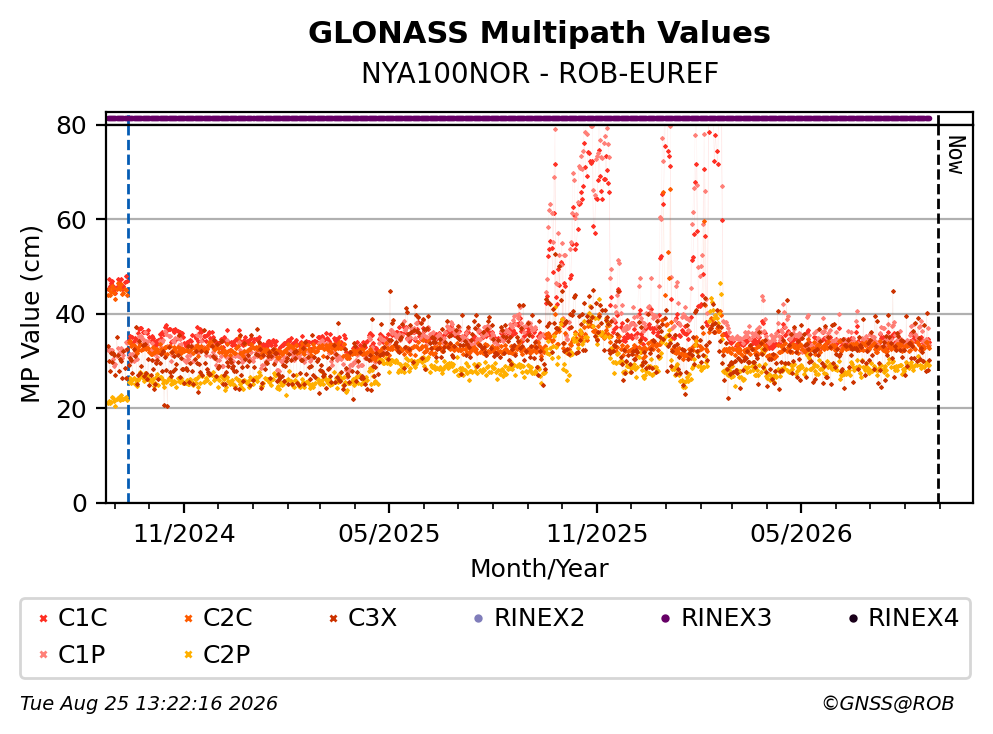Image resolution: width=993 pixels, height=734 pixels.
Task: Click the ©GNSS@ROB copyright text
Action: tap(888, 704)
